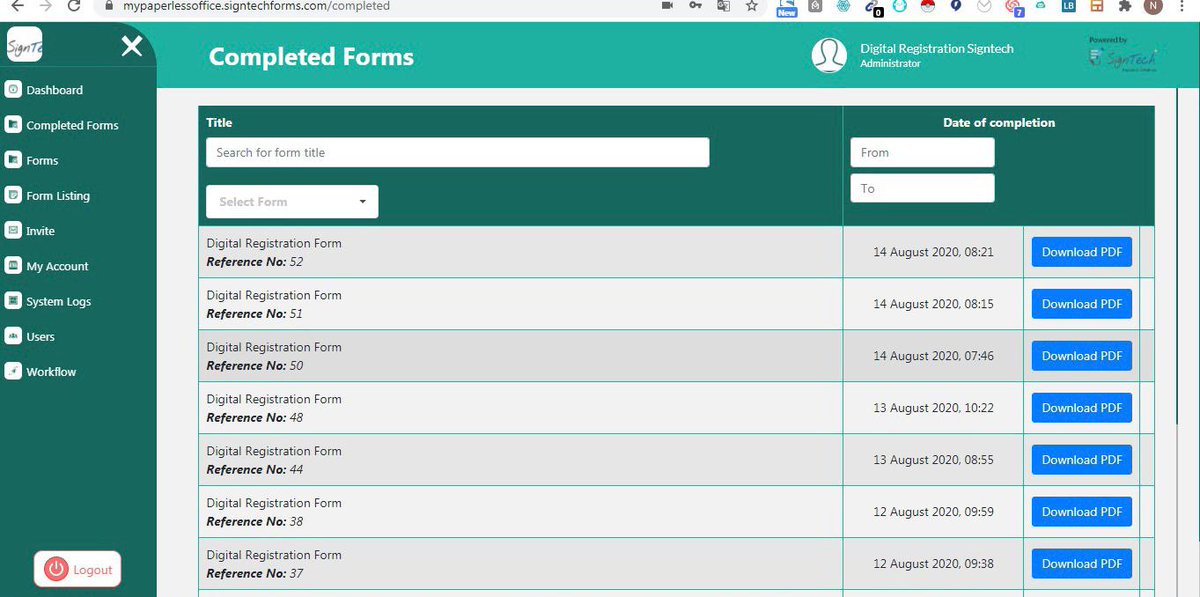Open My Account menu item

57,266
